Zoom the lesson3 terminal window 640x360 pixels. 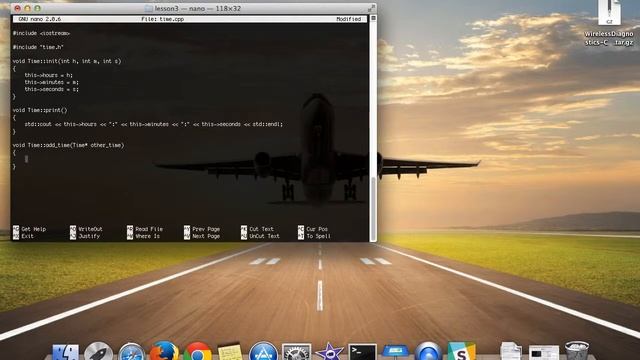(x=38, y=8)
